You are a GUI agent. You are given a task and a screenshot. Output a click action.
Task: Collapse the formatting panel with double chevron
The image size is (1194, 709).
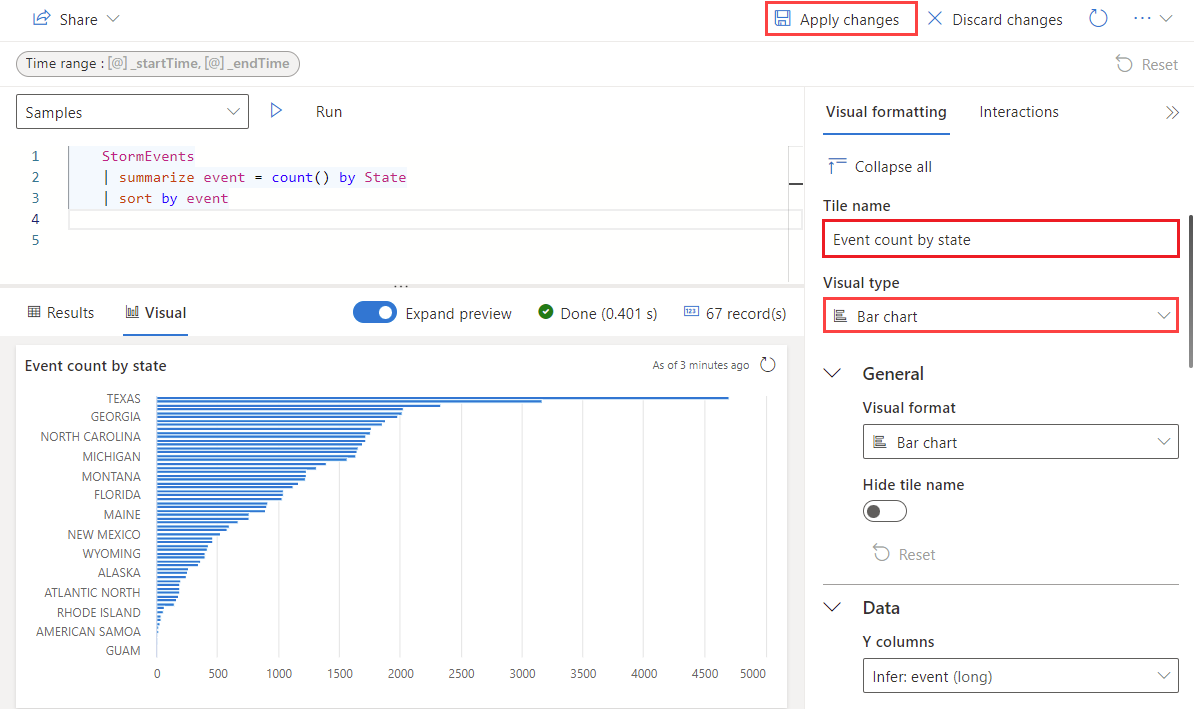tap(1172, 113)
